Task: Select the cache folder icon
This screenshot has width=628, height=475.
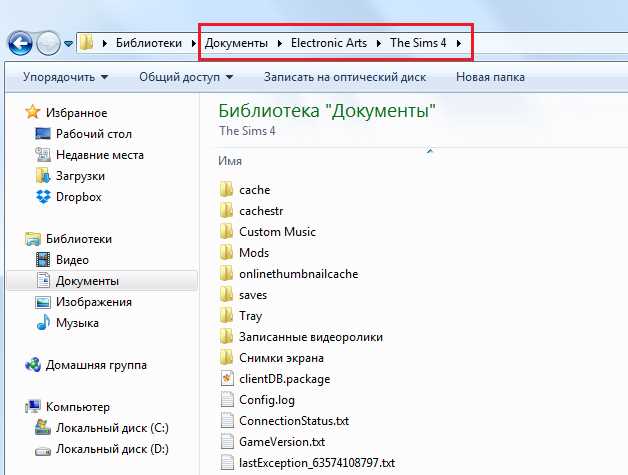Action: click(227, 189)
